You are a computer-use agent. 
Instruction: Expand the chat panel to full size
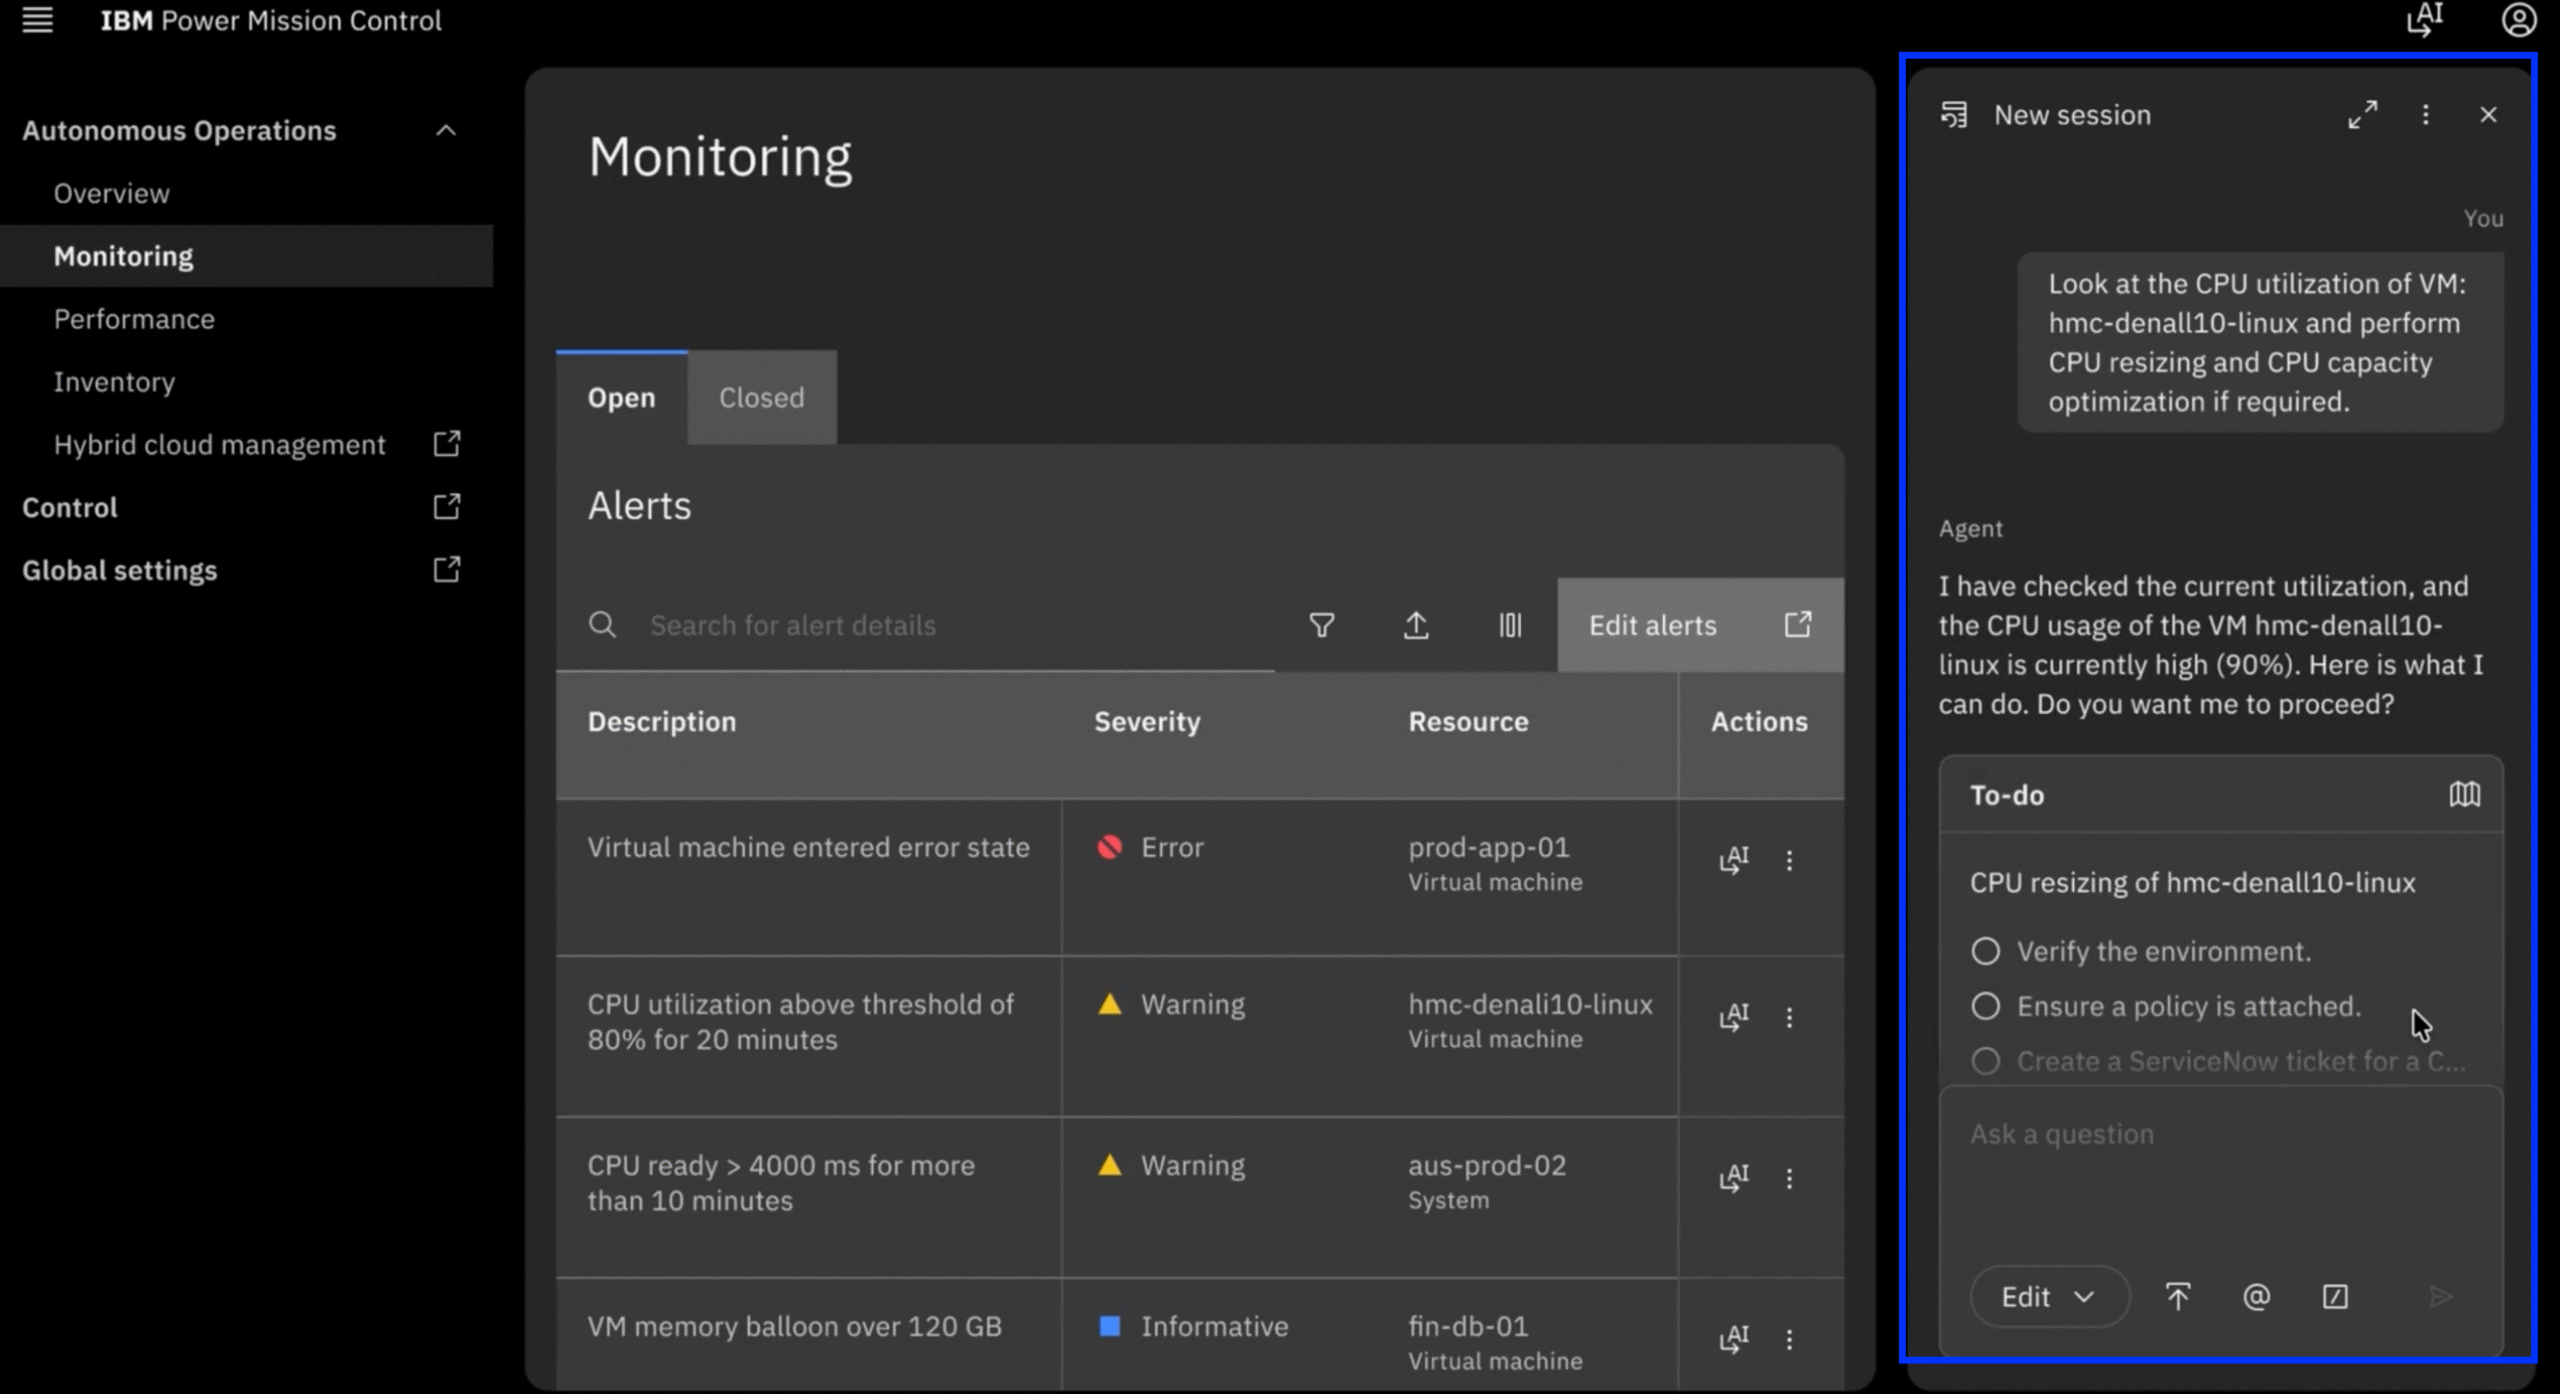point(2362,115)
